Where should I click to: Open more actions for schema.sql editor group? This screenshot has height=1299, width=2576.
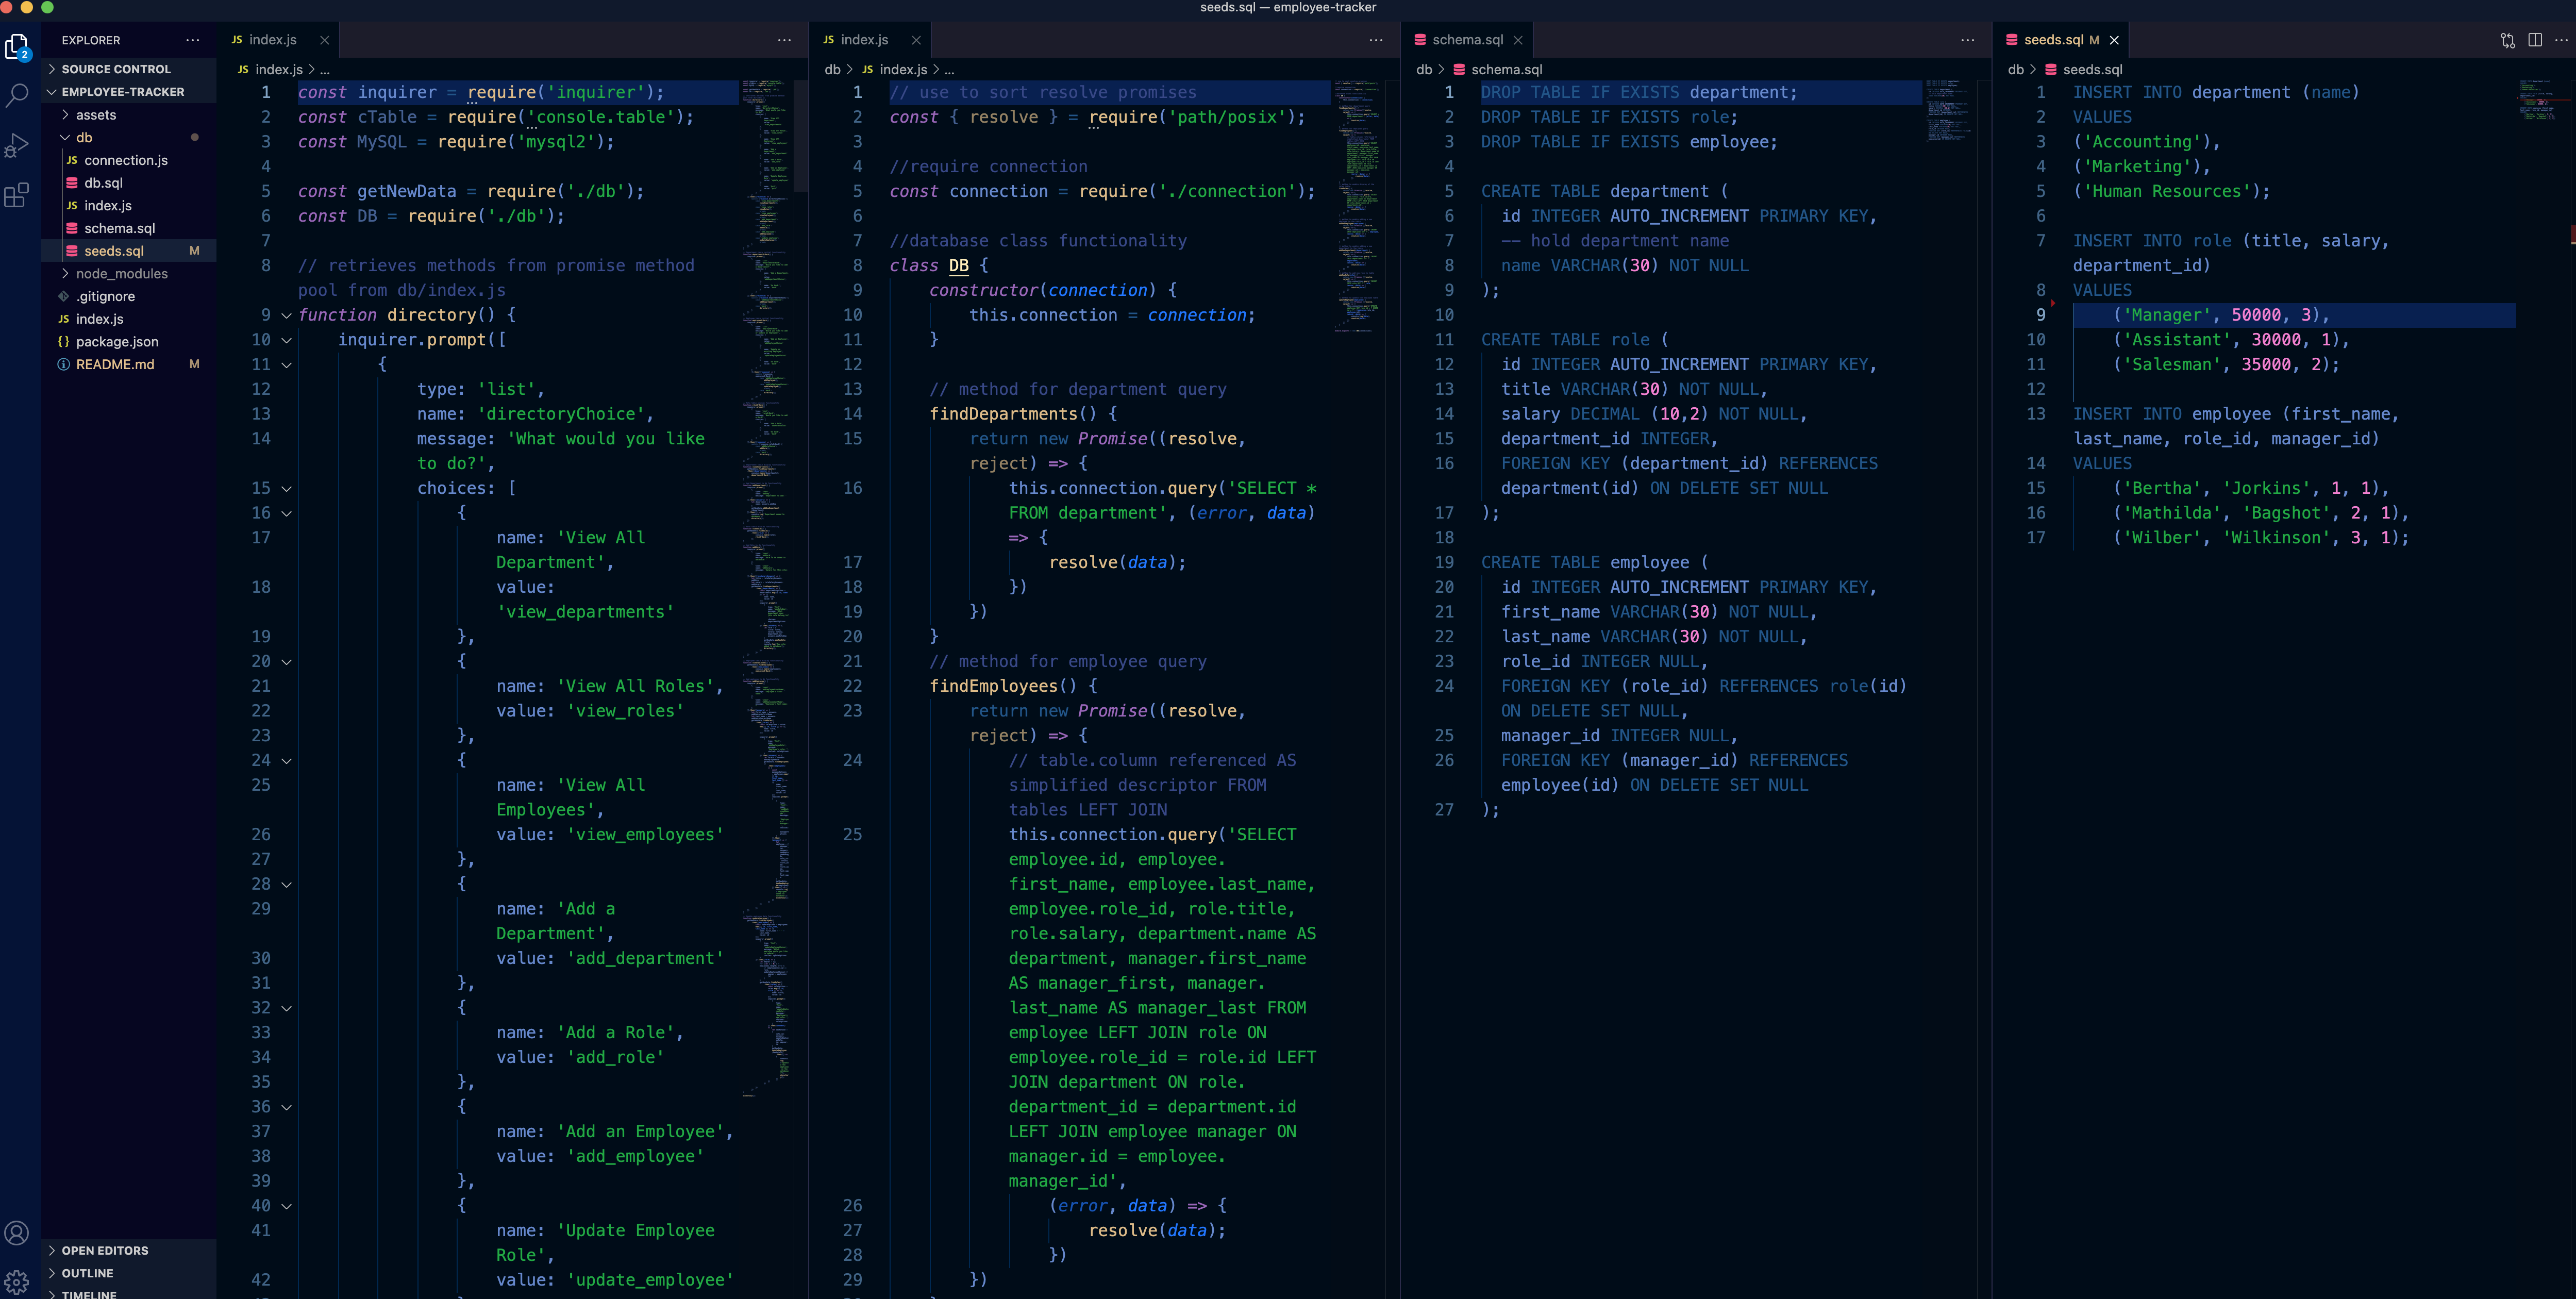[x=1968, y=40]
